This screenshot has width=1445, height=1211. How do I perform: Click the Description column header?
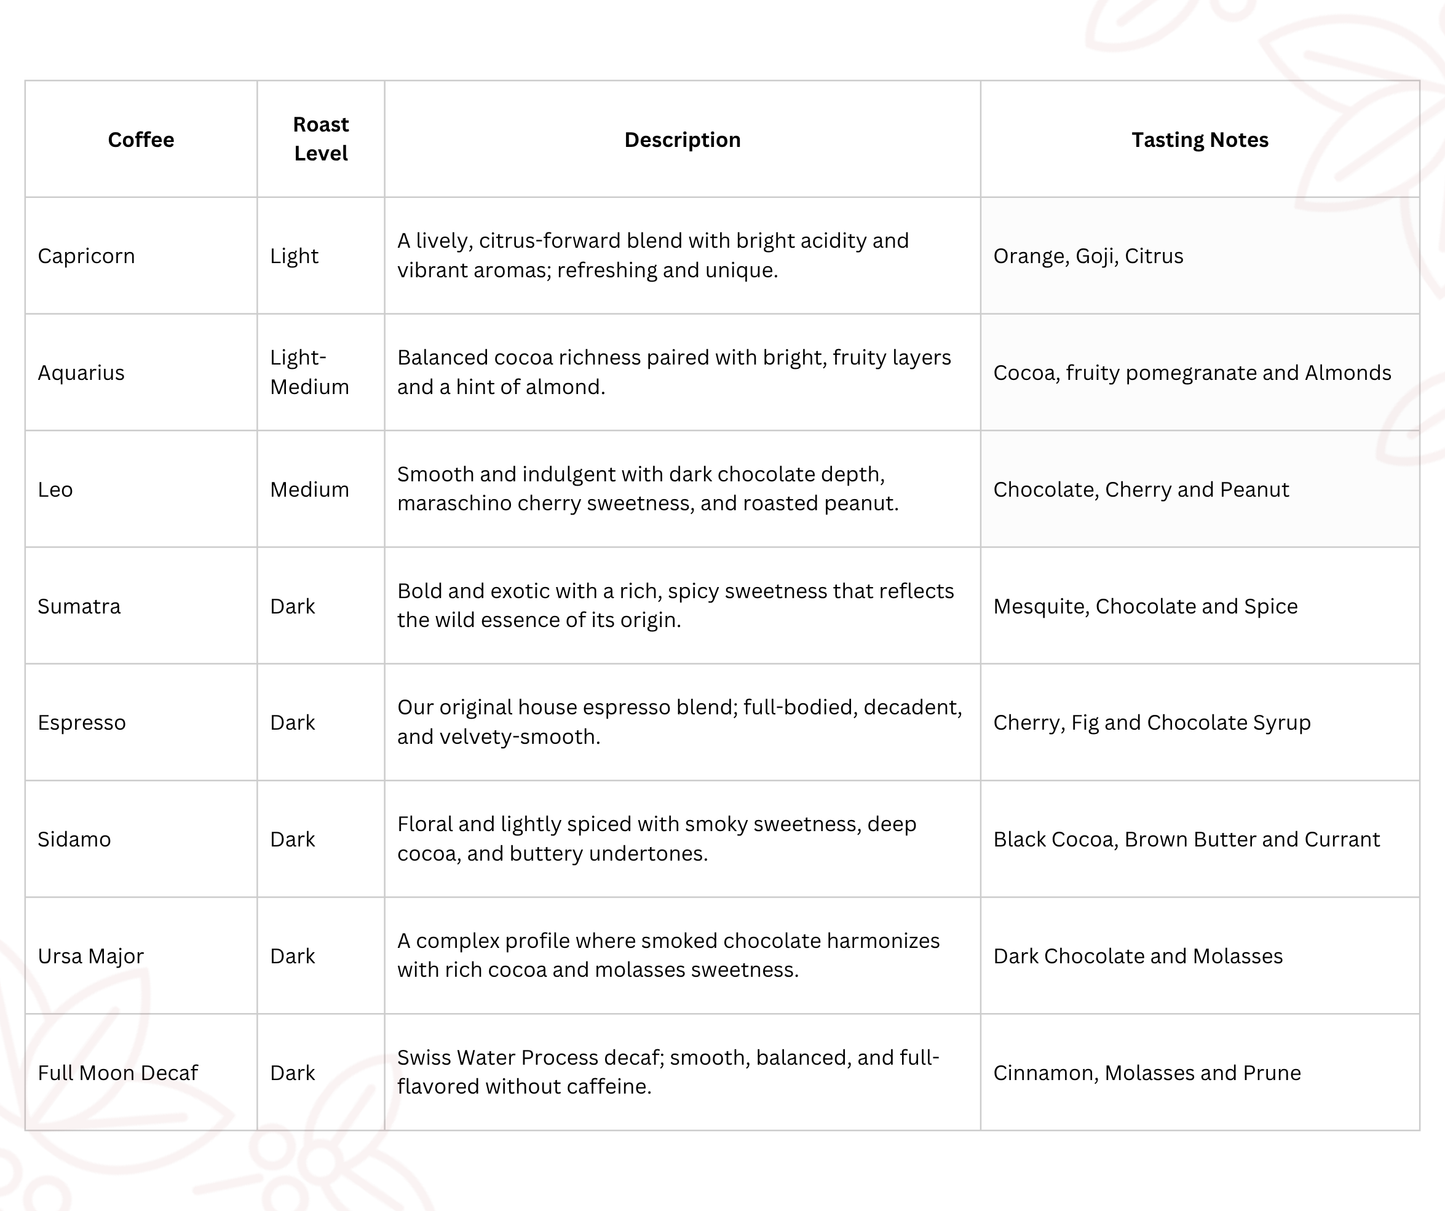coord(682,140)
